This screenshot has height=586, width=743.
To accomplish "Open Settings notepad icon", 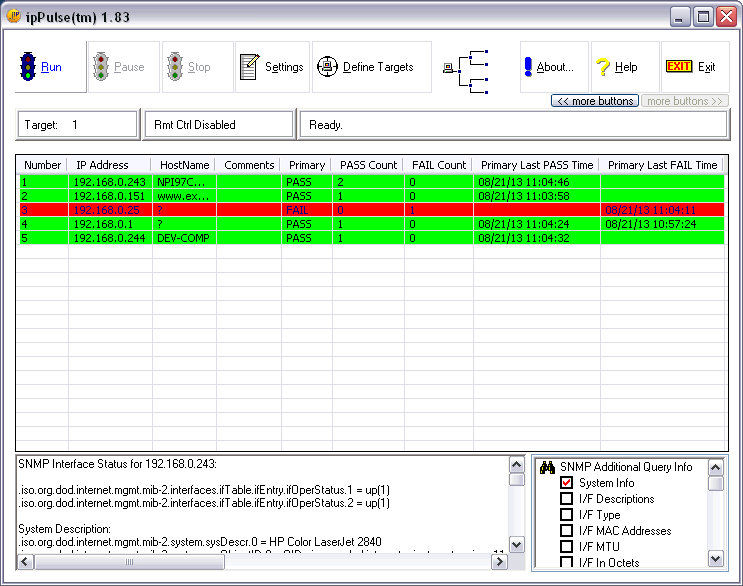I will click(250, 67).
